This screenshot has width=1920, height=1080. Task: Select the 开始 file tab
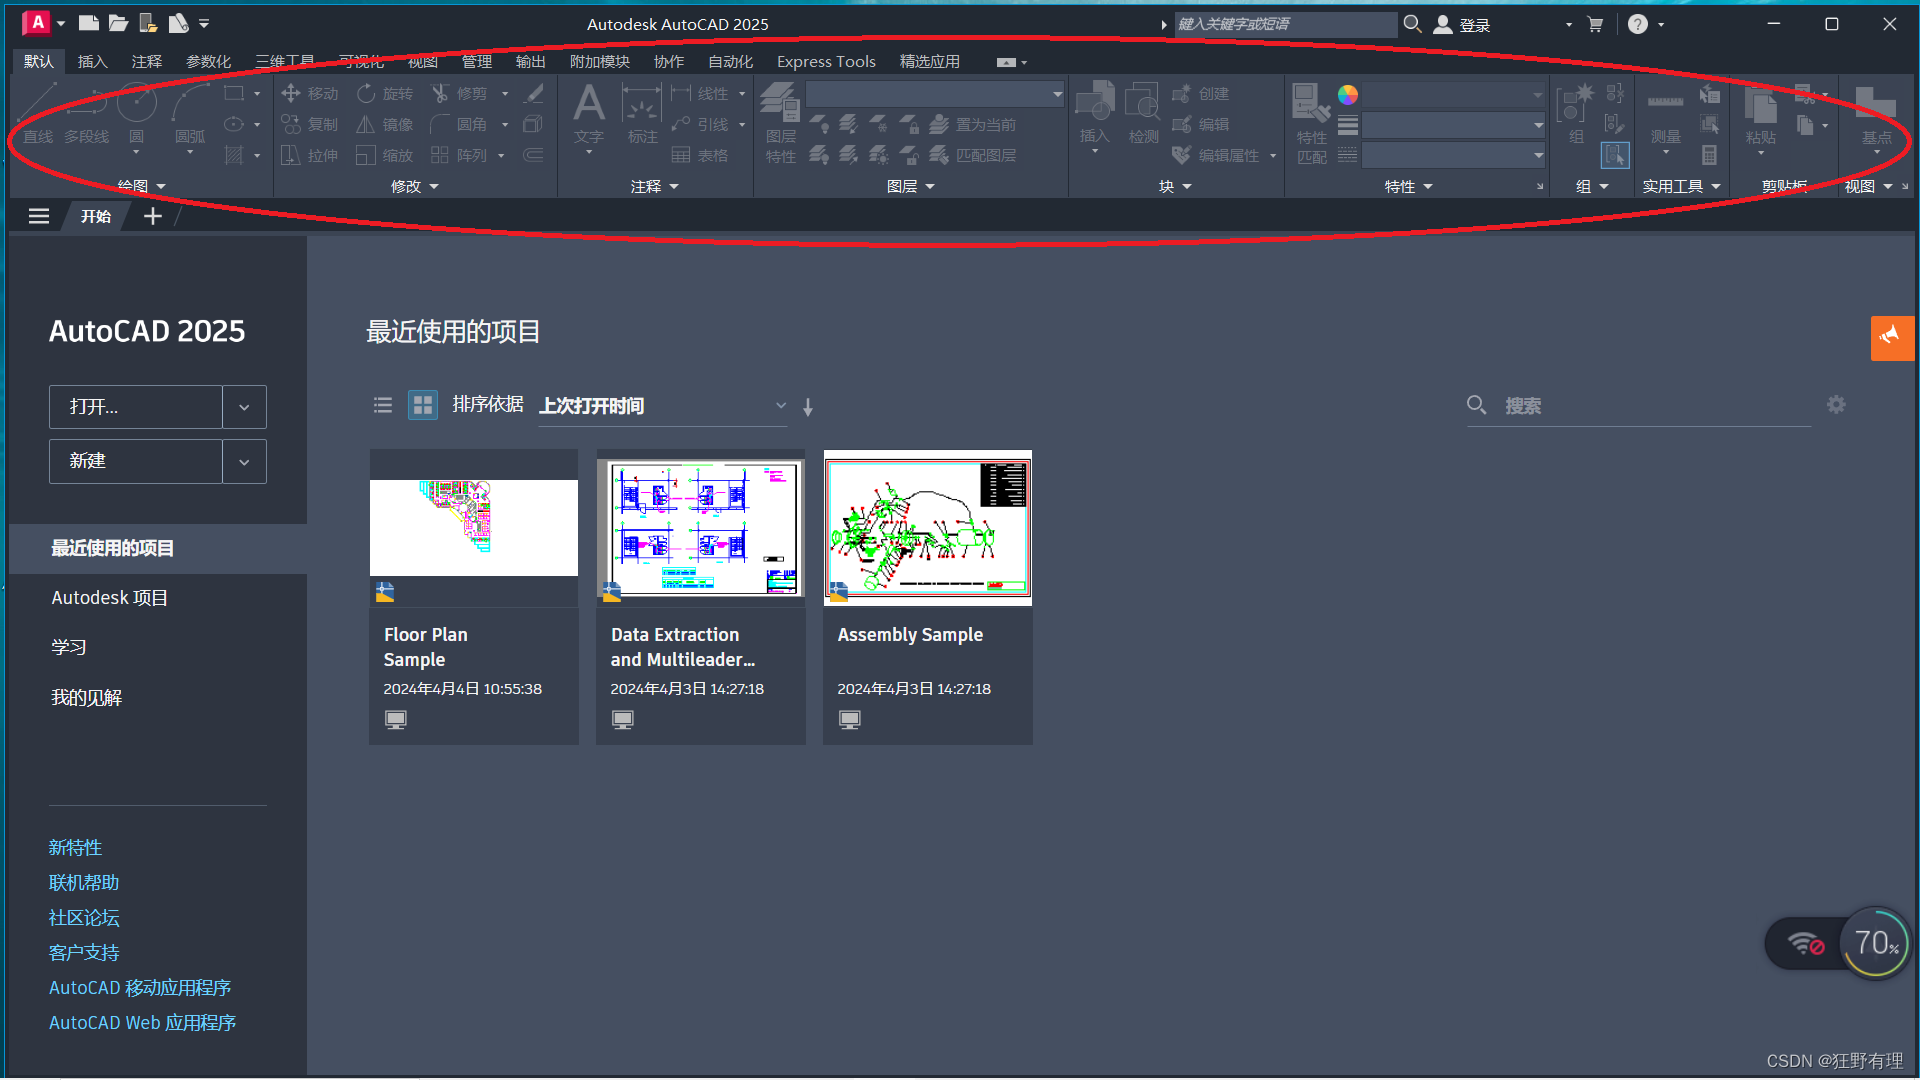click(x=96, y=216)
